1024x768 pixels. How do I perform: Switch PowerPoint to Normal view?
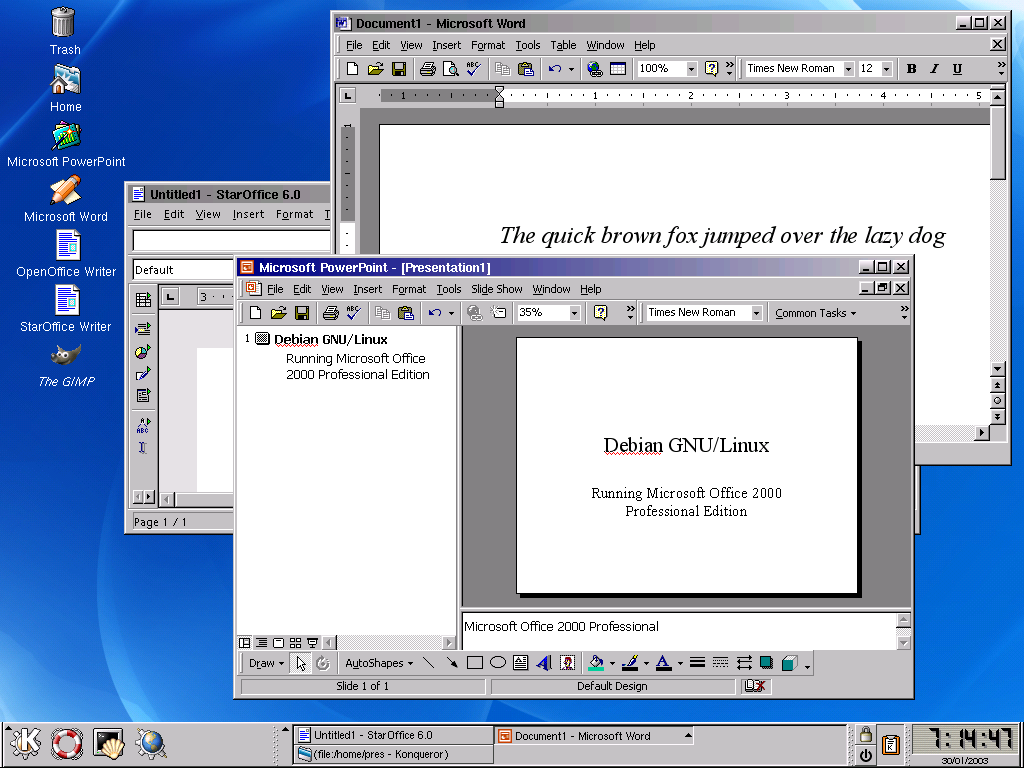(244, 643)
